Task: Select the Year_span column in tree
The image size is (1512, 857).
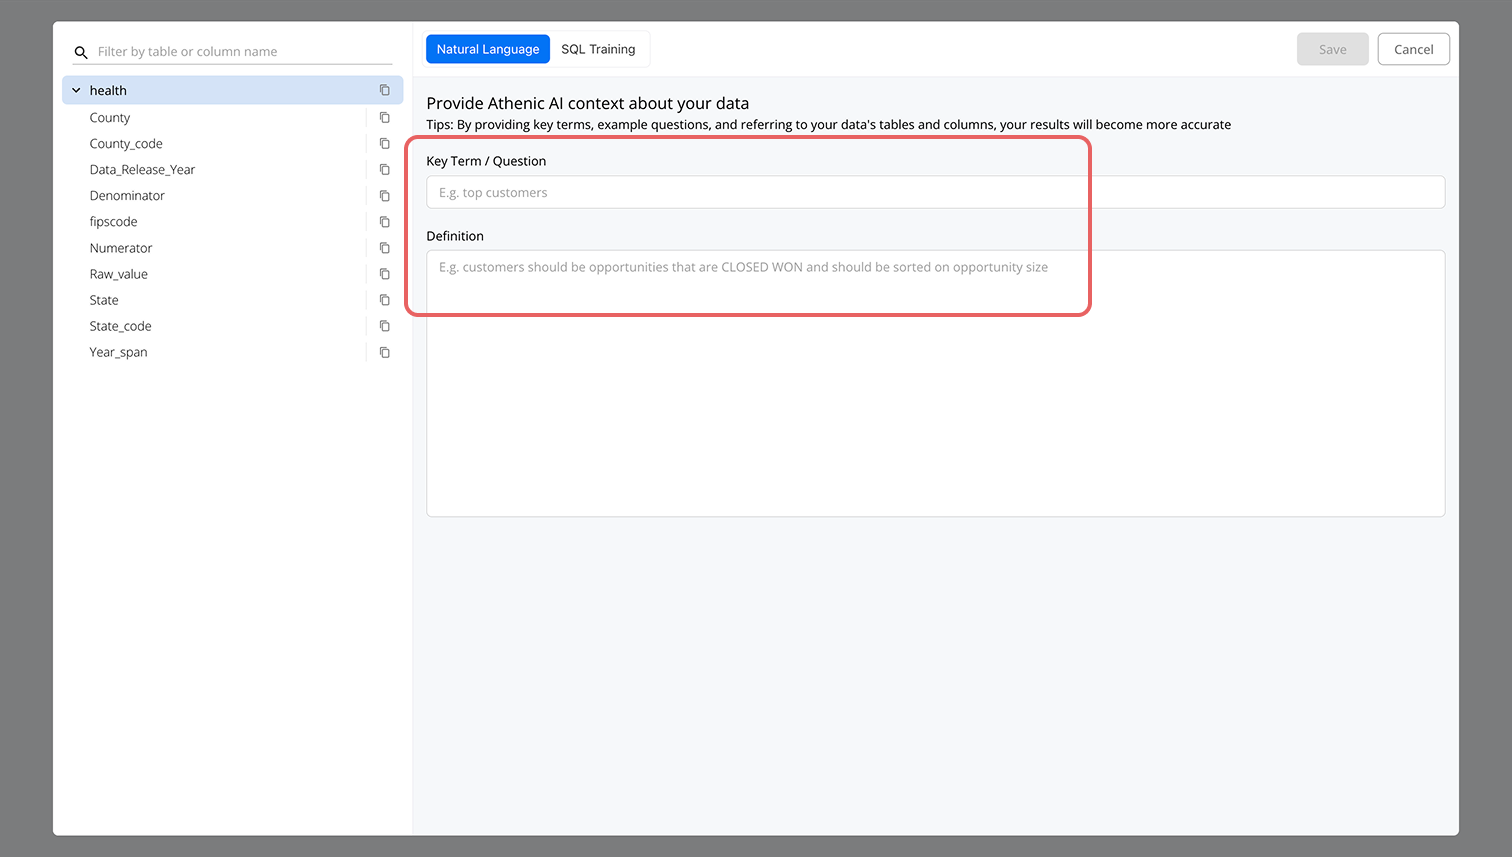Action: [x=118, y=352]
